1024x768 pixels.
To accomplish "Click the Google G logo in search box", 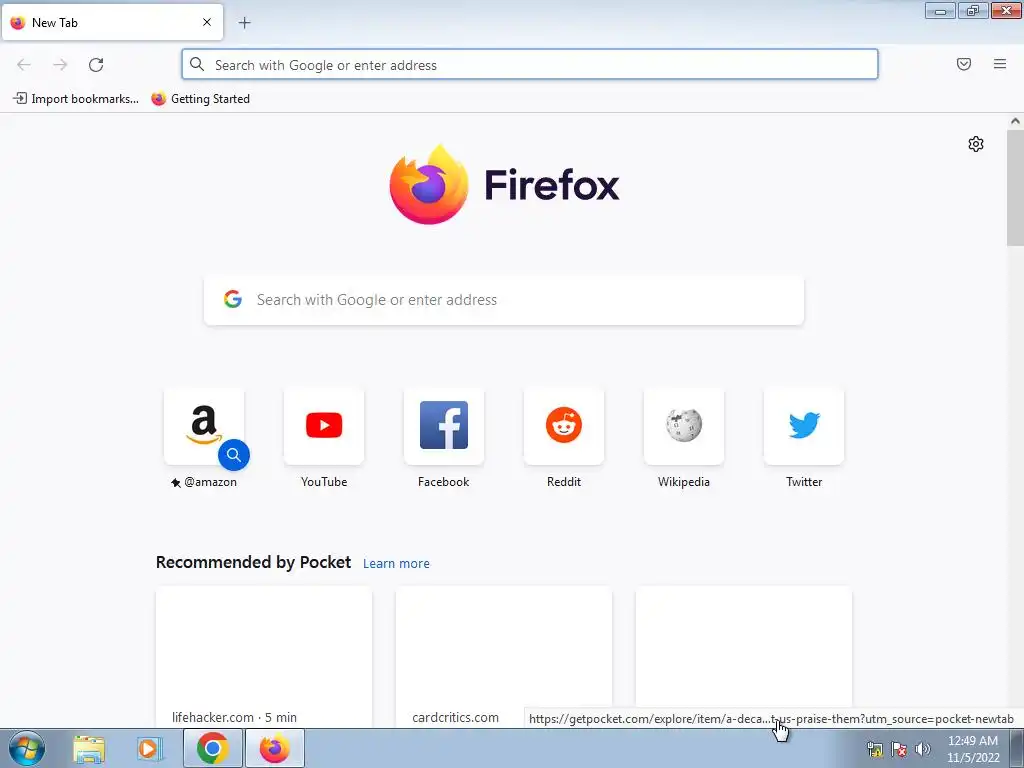I will (x=233, y=299).
